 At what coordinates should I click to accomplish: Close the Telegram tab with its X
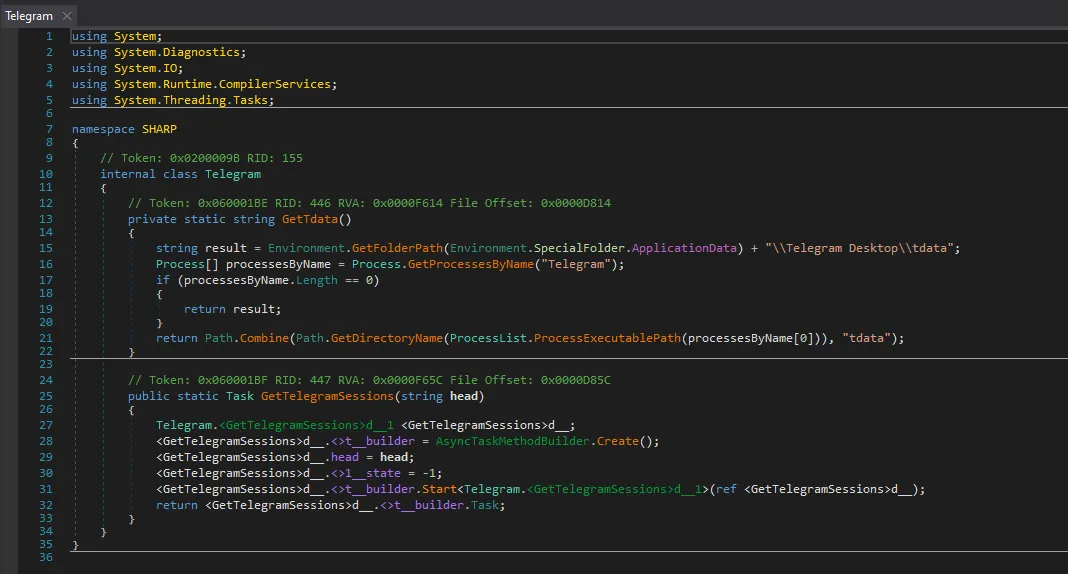click(x=67, y=16)
